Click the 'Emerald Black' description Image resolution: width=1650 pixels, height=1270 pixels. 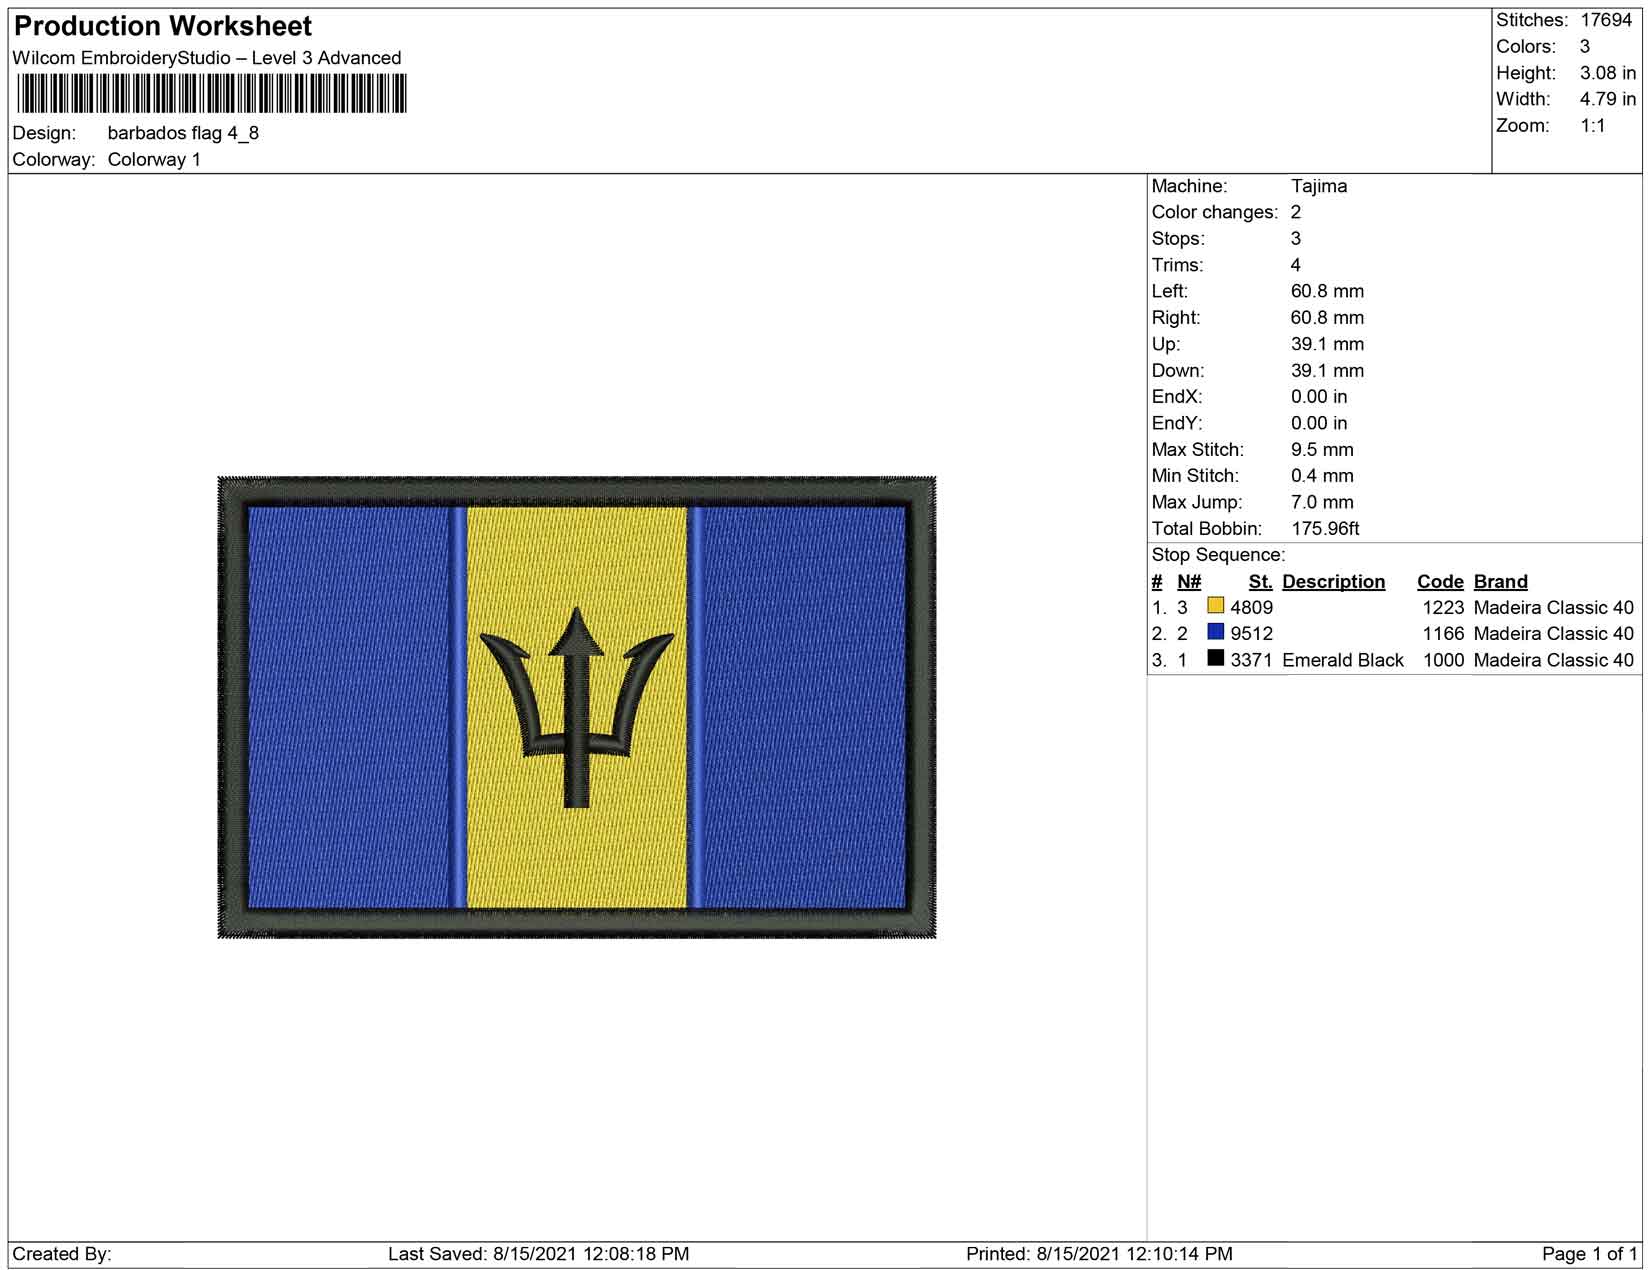[1343, 660]
